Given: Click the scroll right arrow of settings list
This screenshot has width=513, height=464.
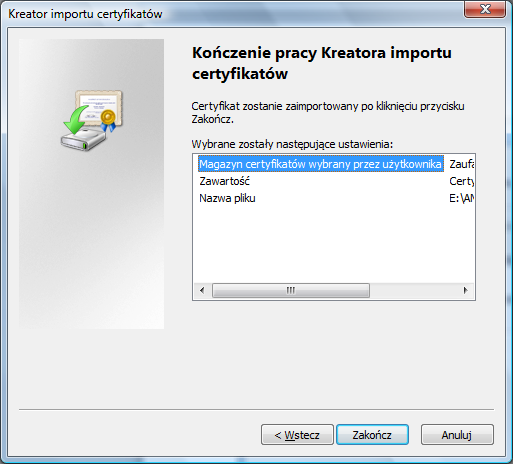Looking at the screenshot, I should [466, 290].
